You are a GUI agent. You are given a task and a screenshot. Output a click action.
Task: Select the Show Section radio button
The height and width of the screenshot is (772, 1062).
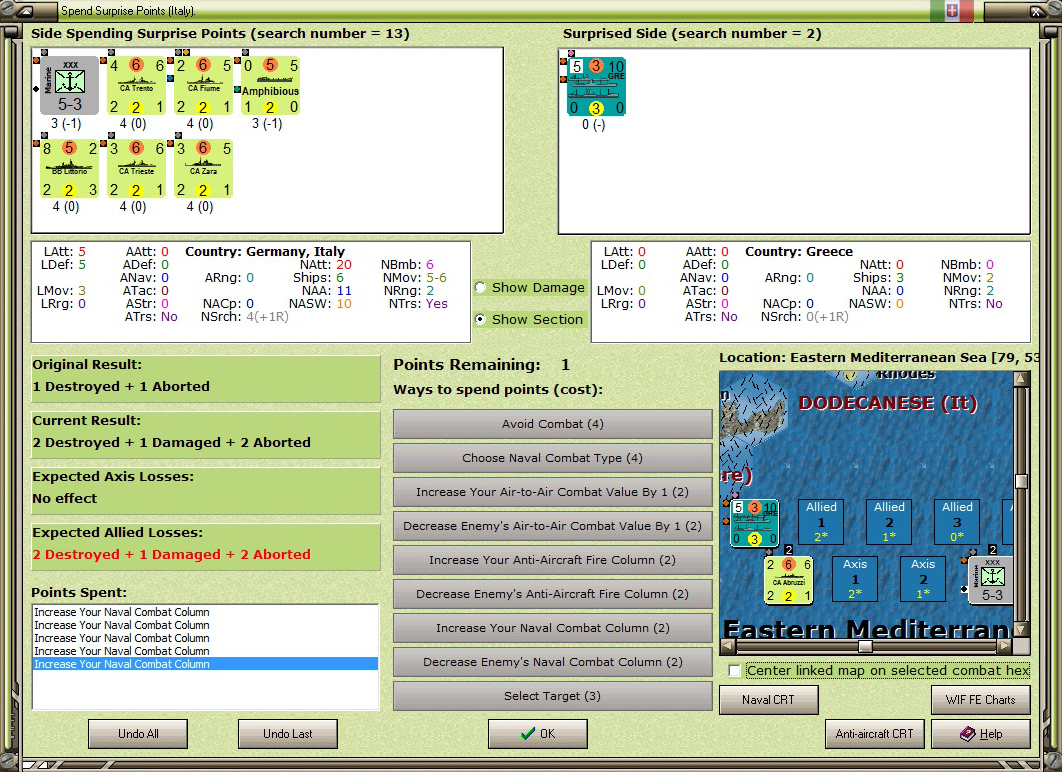point(480,319)
